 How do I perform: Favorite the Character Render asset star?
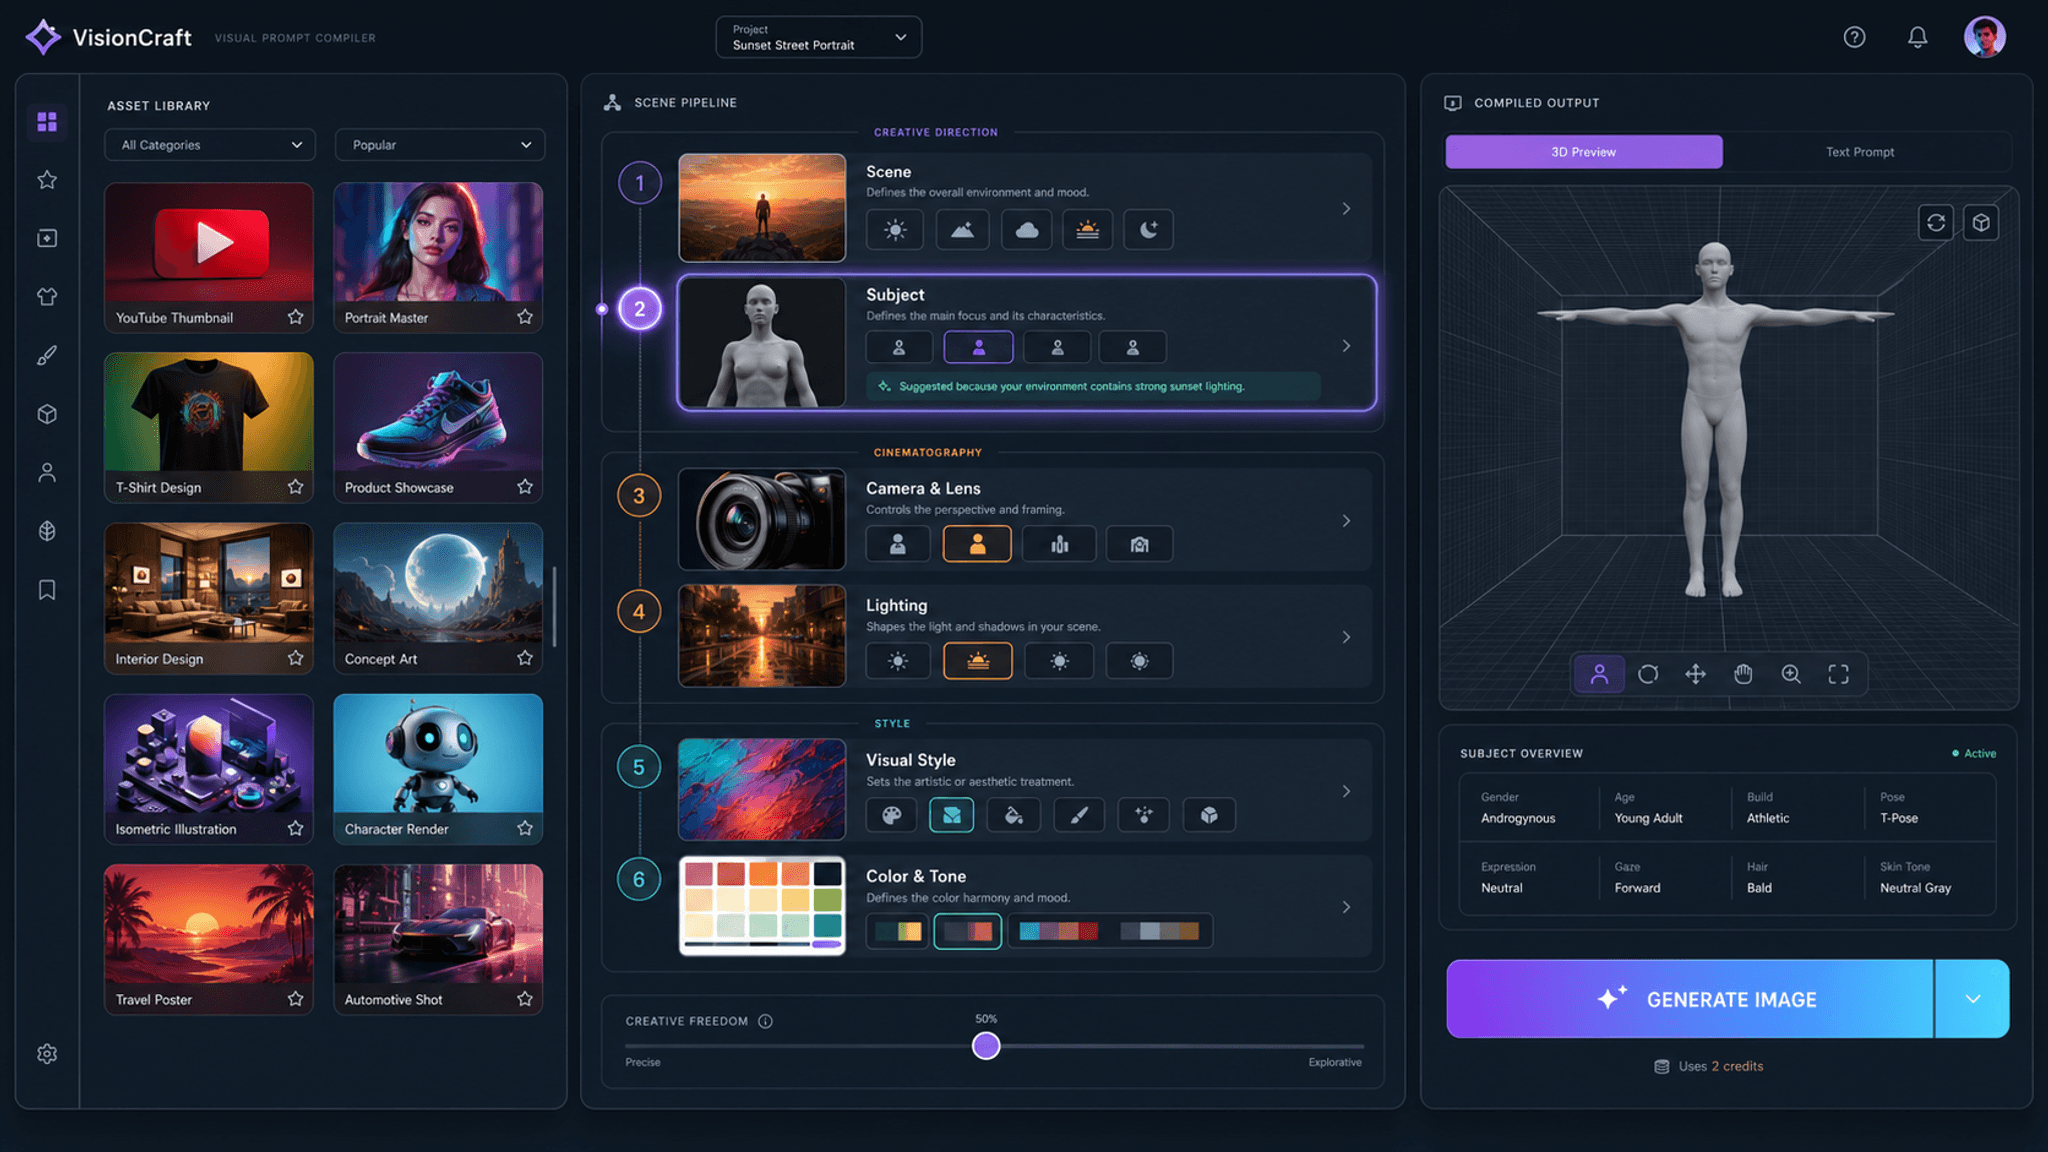coord(525,828)
